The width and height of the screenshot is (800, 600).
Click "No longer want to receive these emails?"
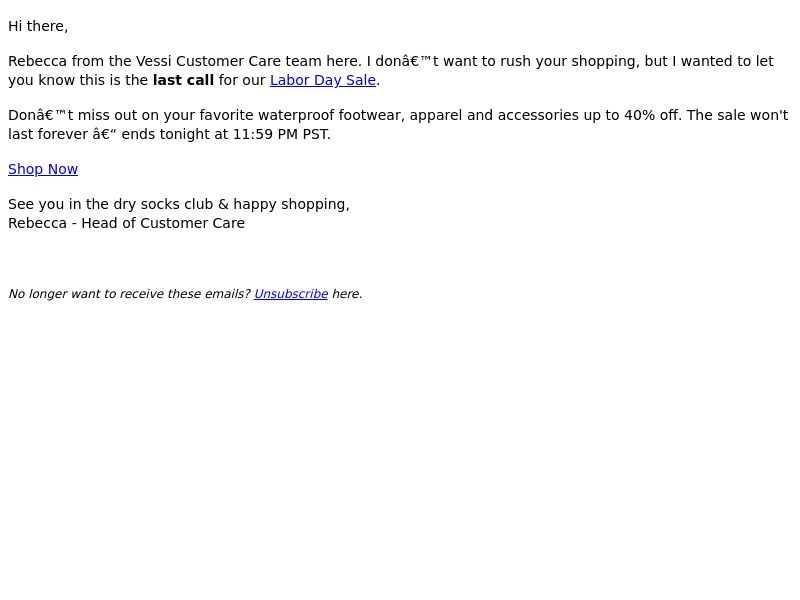point(129,294)
